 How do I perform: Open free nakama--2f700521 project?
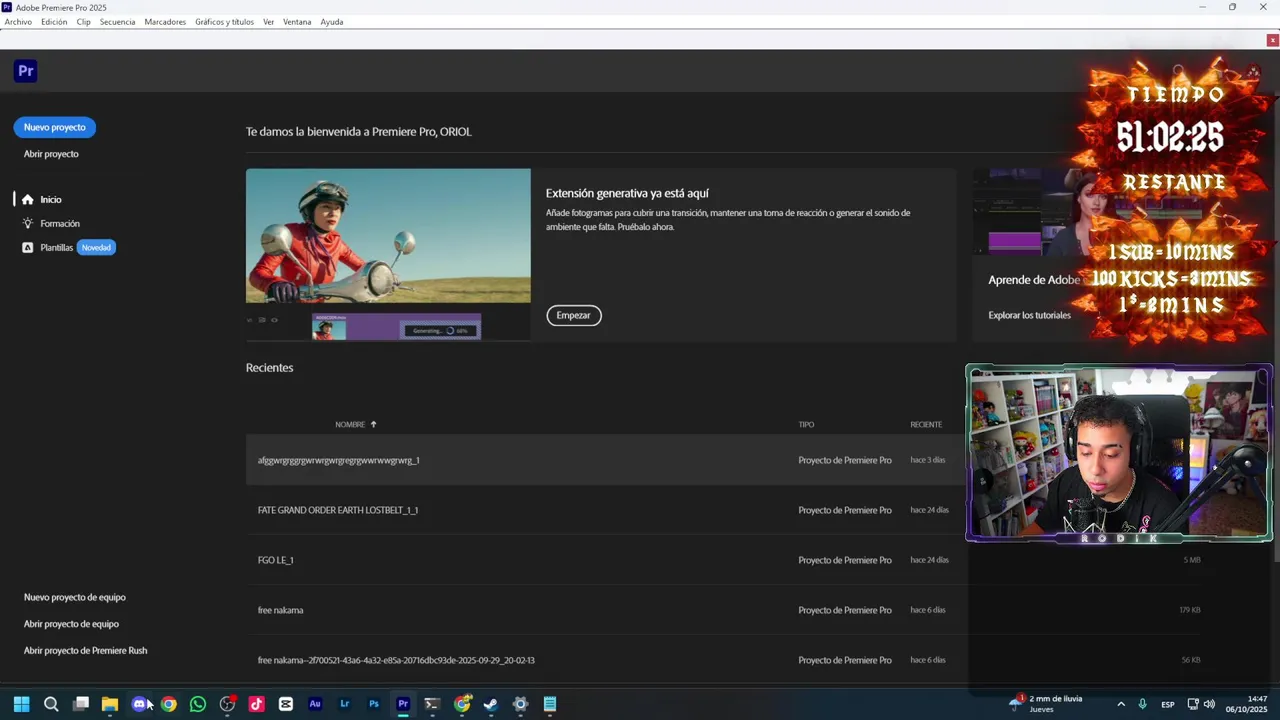[x=605, y=660]
